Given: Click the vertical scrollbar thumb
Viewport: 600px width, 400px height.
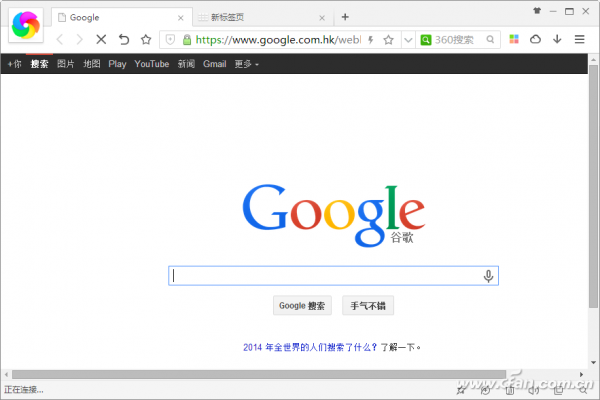Looking at the screenshot, I should click(x=593, y=186).
